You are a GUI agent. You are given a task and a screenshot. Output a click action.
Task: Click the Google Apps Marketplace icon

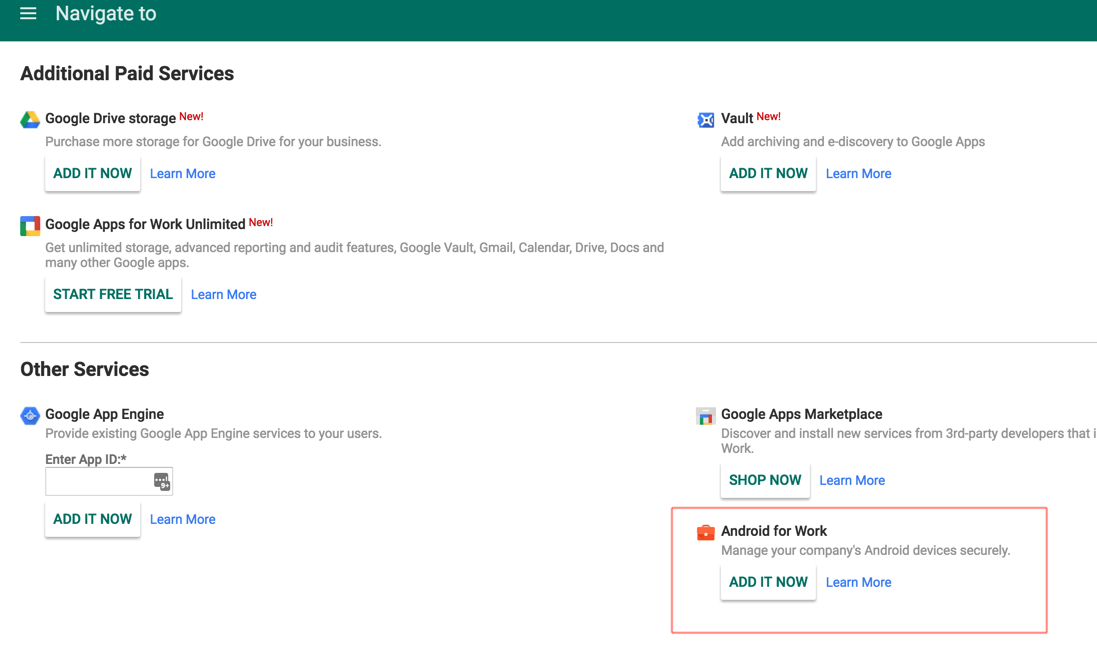(706, 416)
